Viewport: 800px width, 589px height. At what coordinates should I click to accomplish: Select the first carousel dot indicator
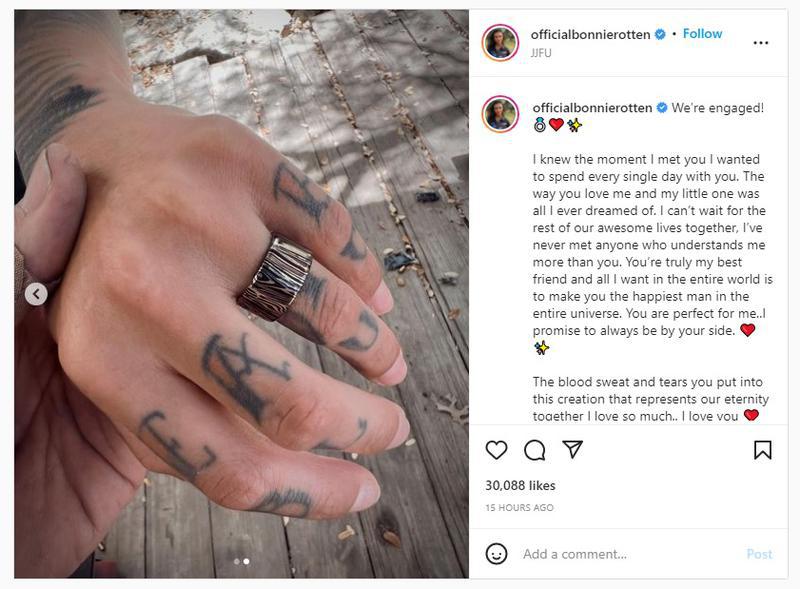pyautogui.click(x=236, y=561)
